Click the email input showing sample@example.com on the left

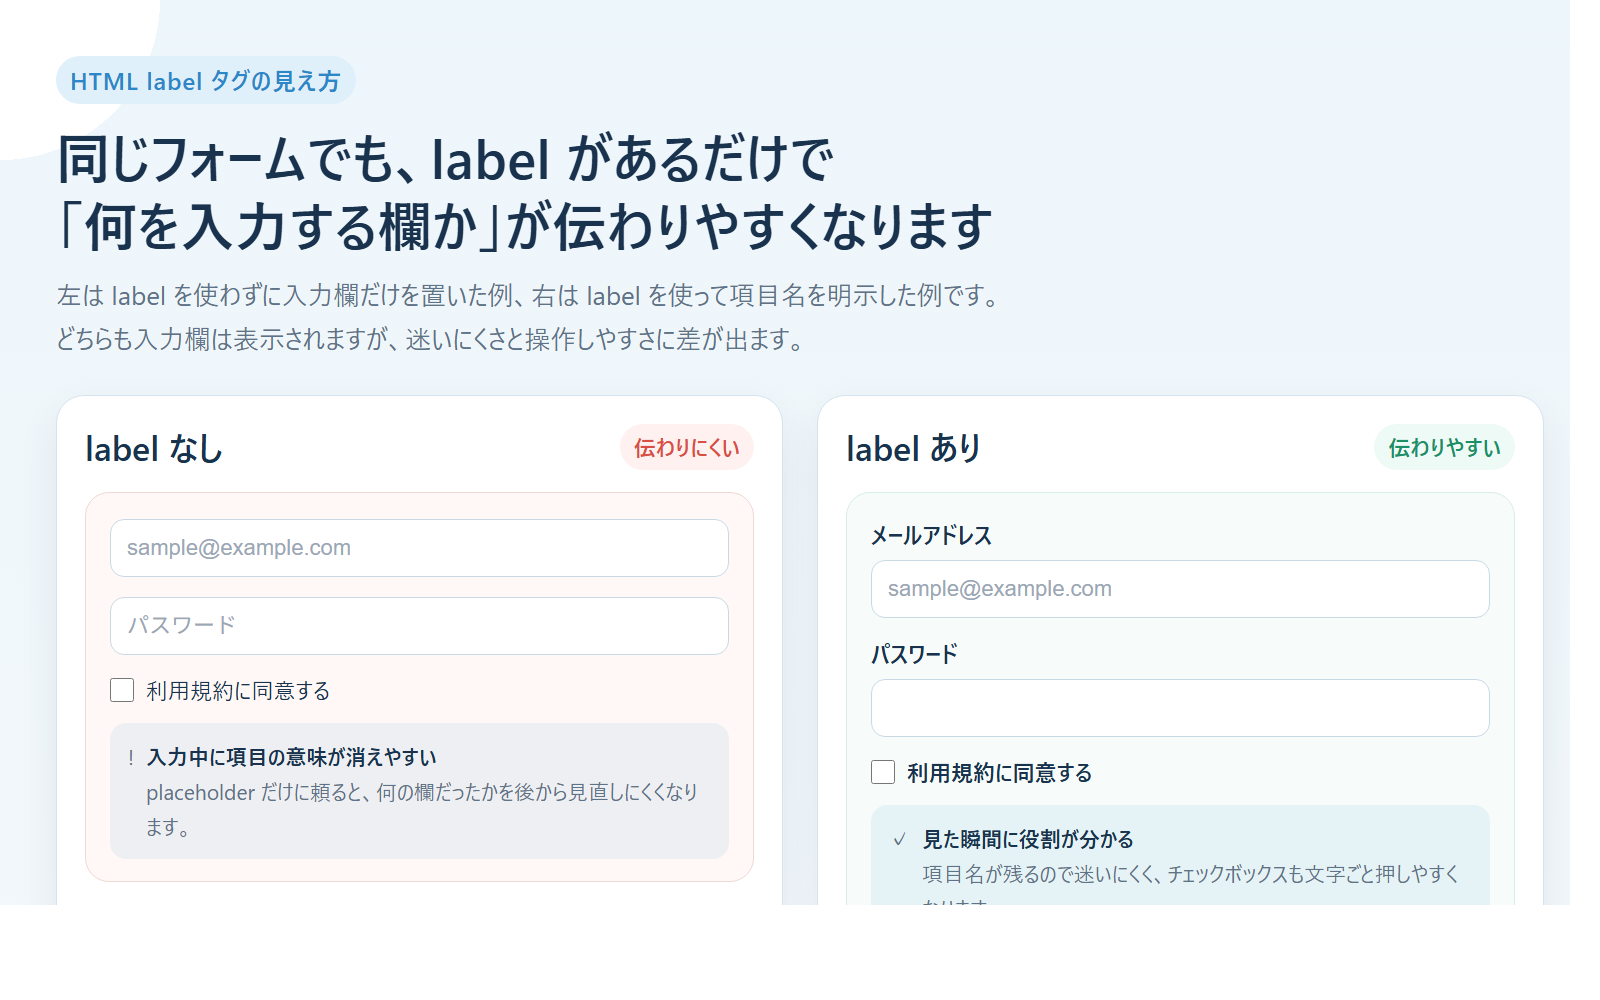(419, 548)
